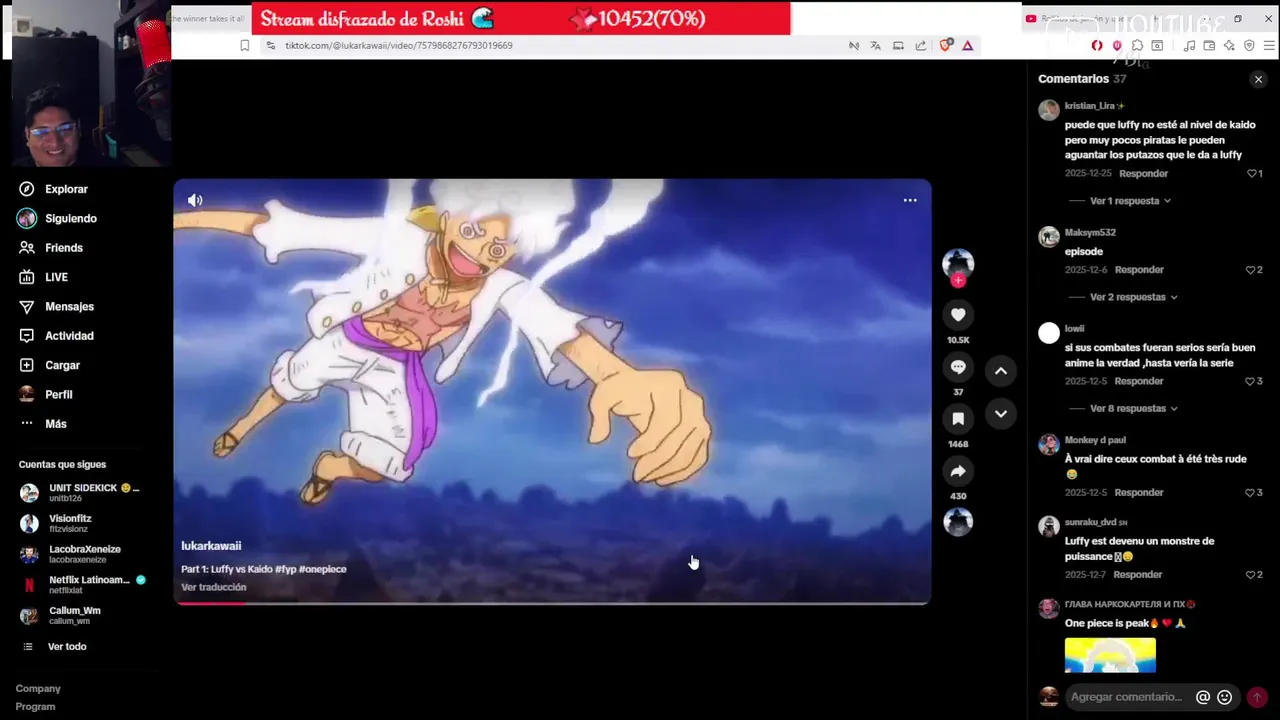
Task: Click the share-link icon in the address bar
Action: click(x=921, y=45)
